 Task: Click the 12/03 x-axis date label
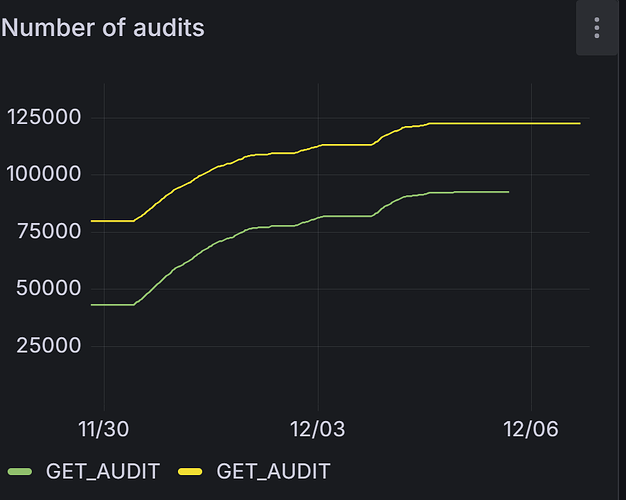point(317,428)
